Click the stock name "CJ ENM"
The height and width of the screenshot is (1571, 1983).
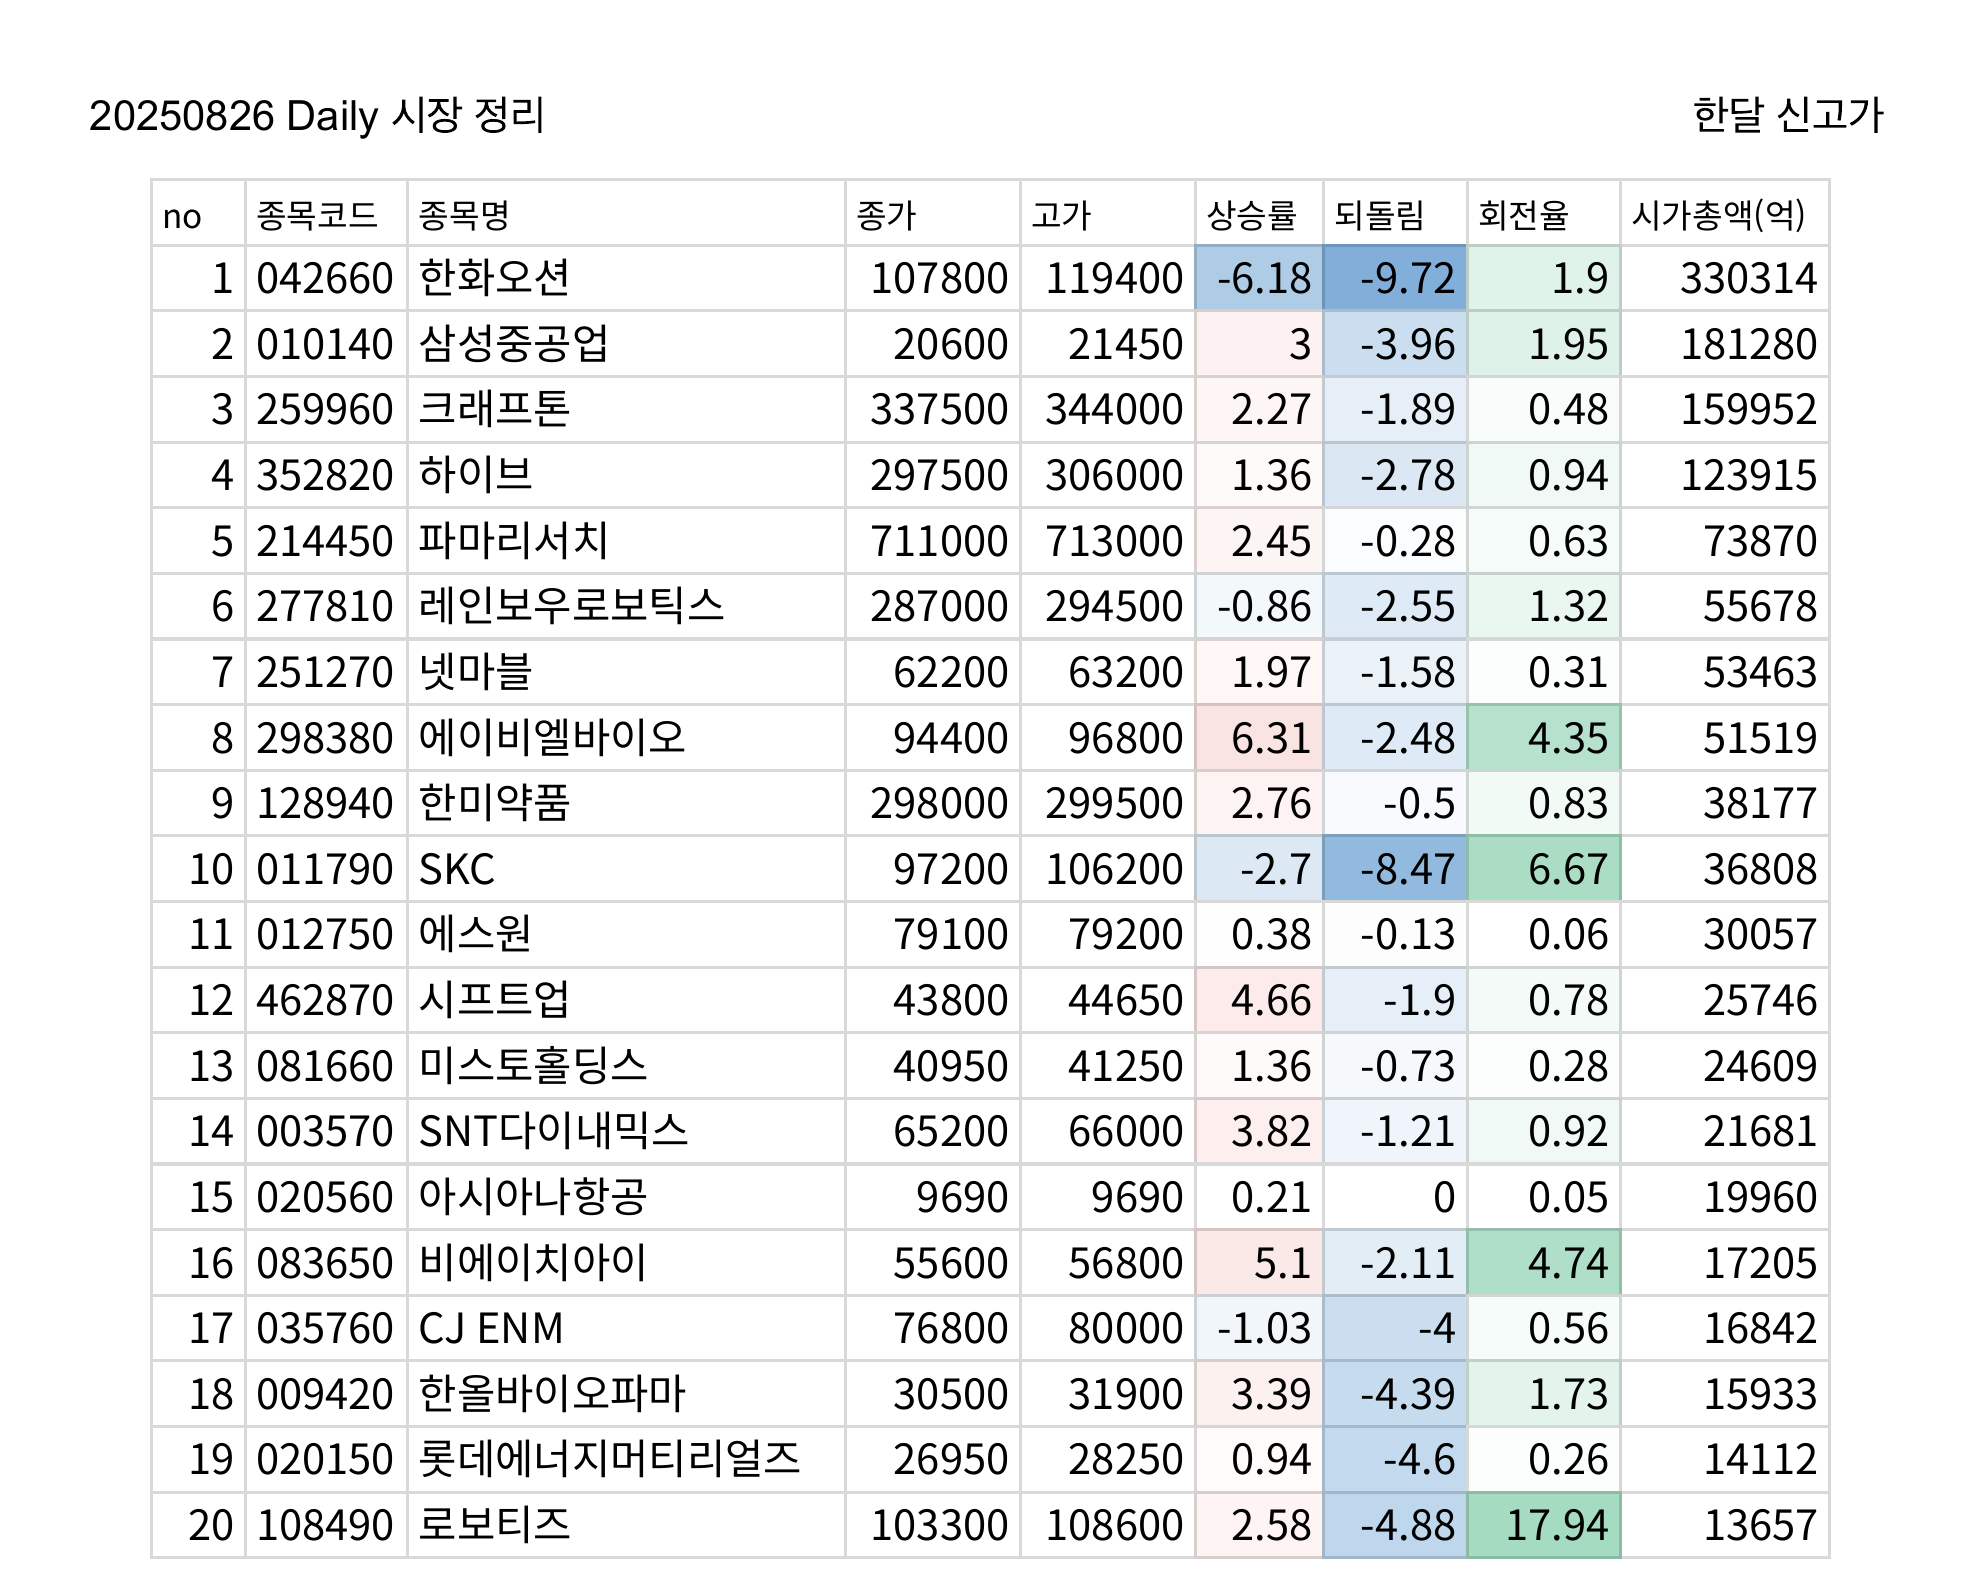point(491,1329)
